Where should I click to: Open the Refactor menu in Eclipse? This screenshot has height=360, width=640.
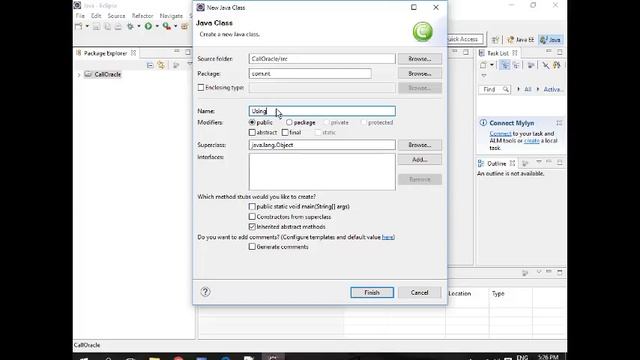142,16
